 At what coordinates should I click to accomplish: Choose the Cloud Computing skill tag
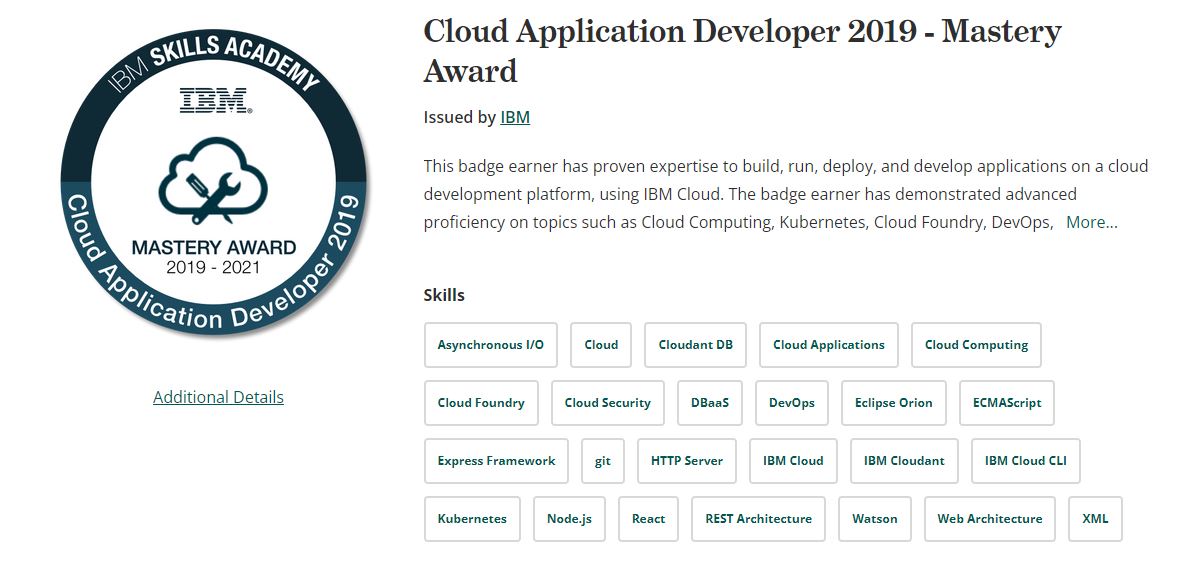976,345
